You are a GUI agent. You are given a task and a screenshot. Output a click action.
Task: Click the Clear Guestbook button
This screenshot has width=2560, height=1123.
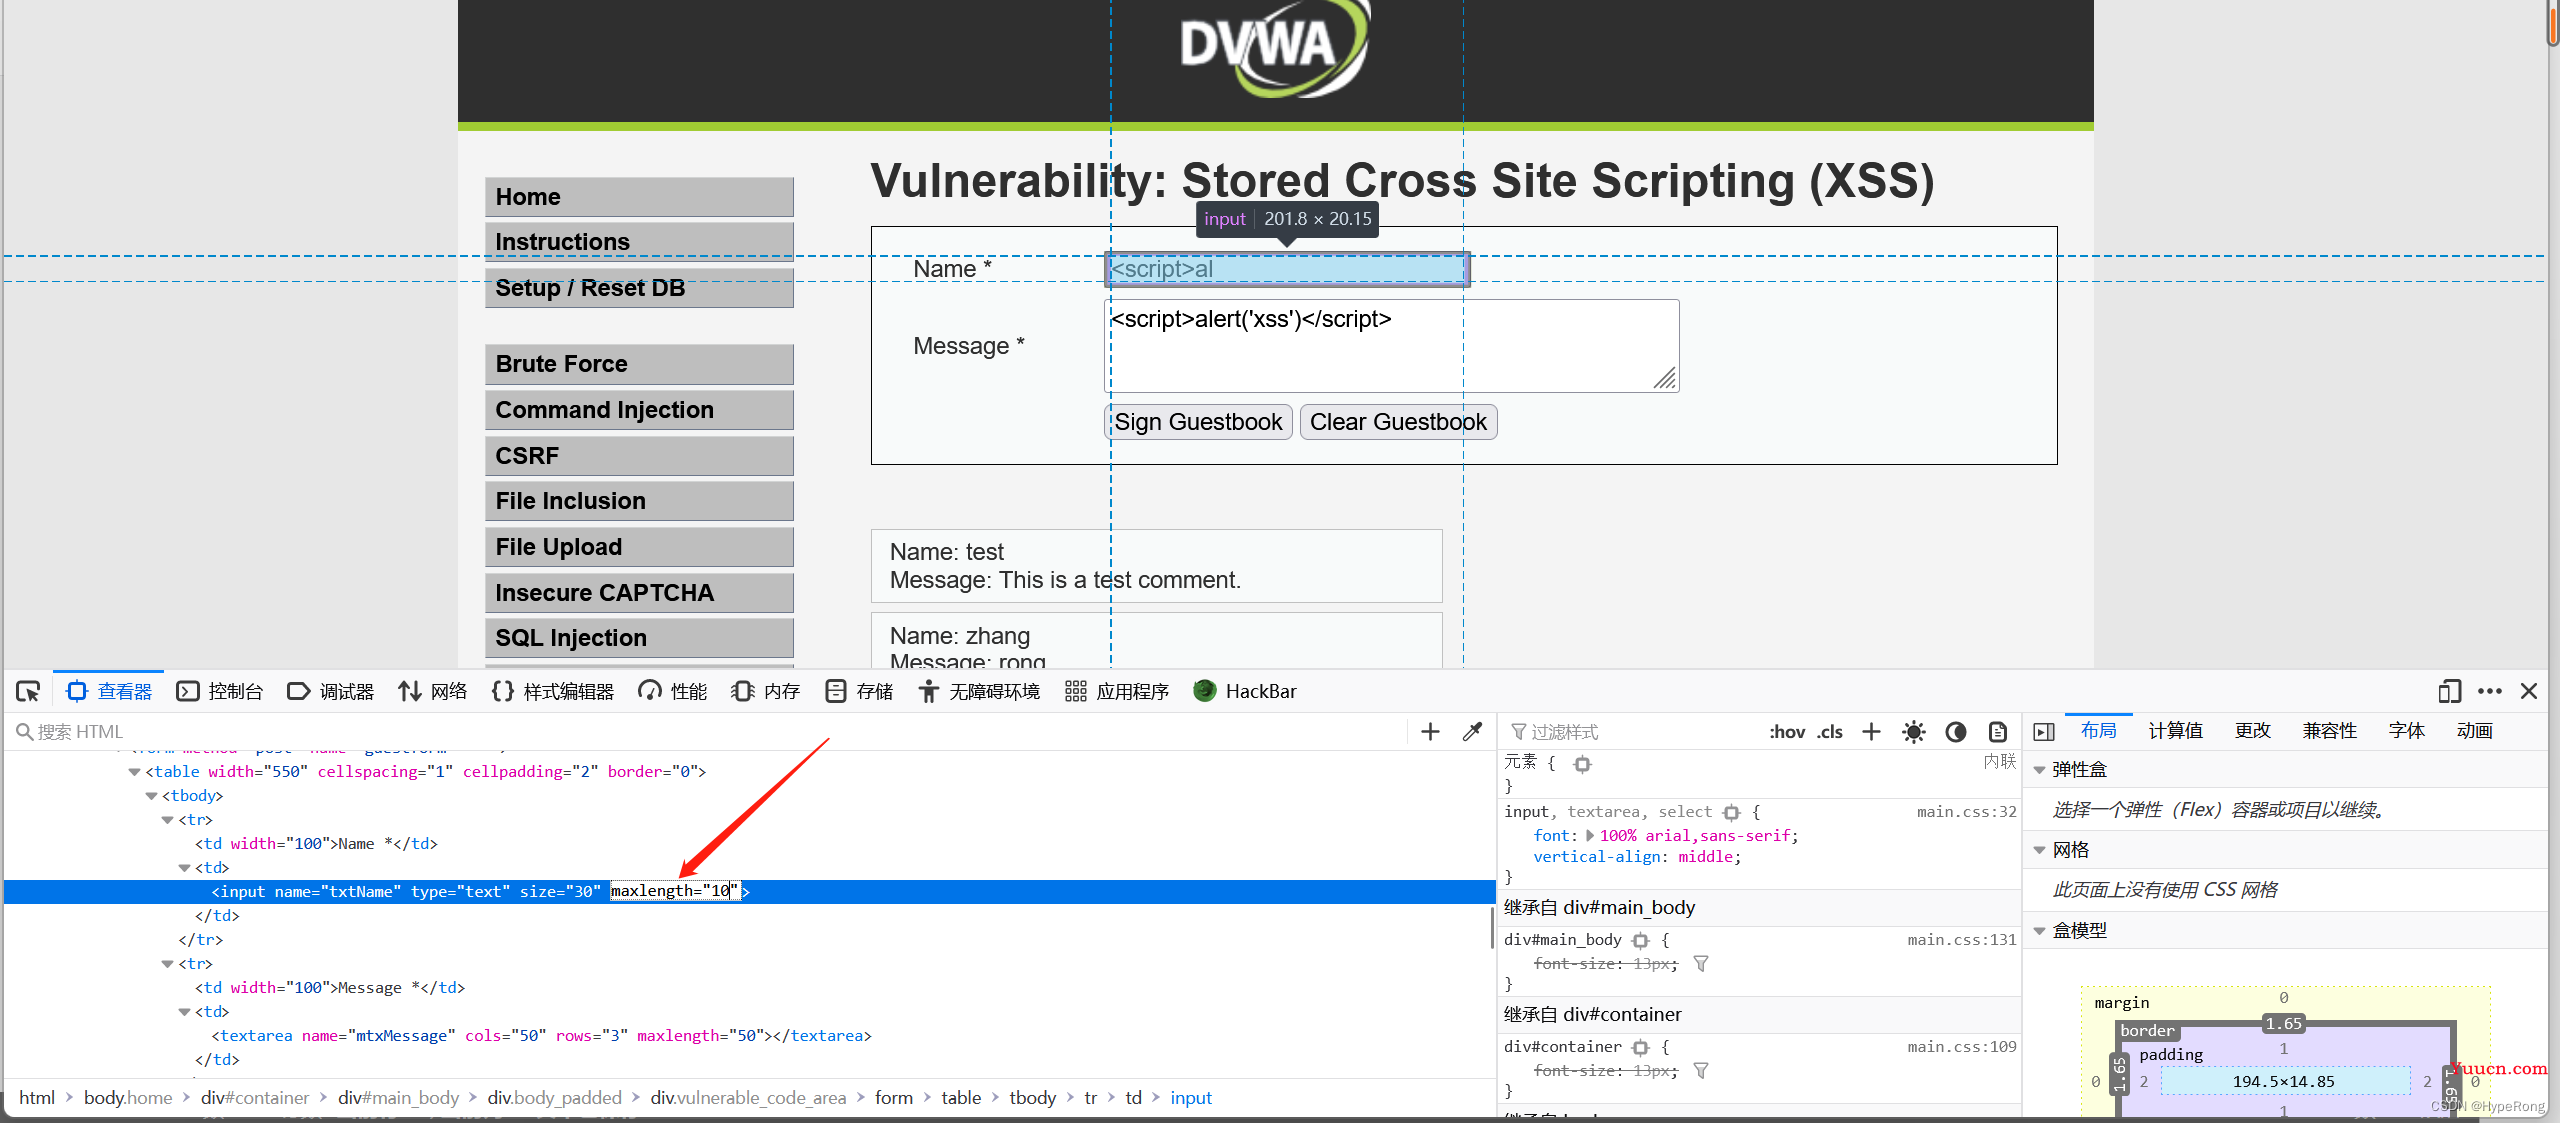tap(1398, 422)
